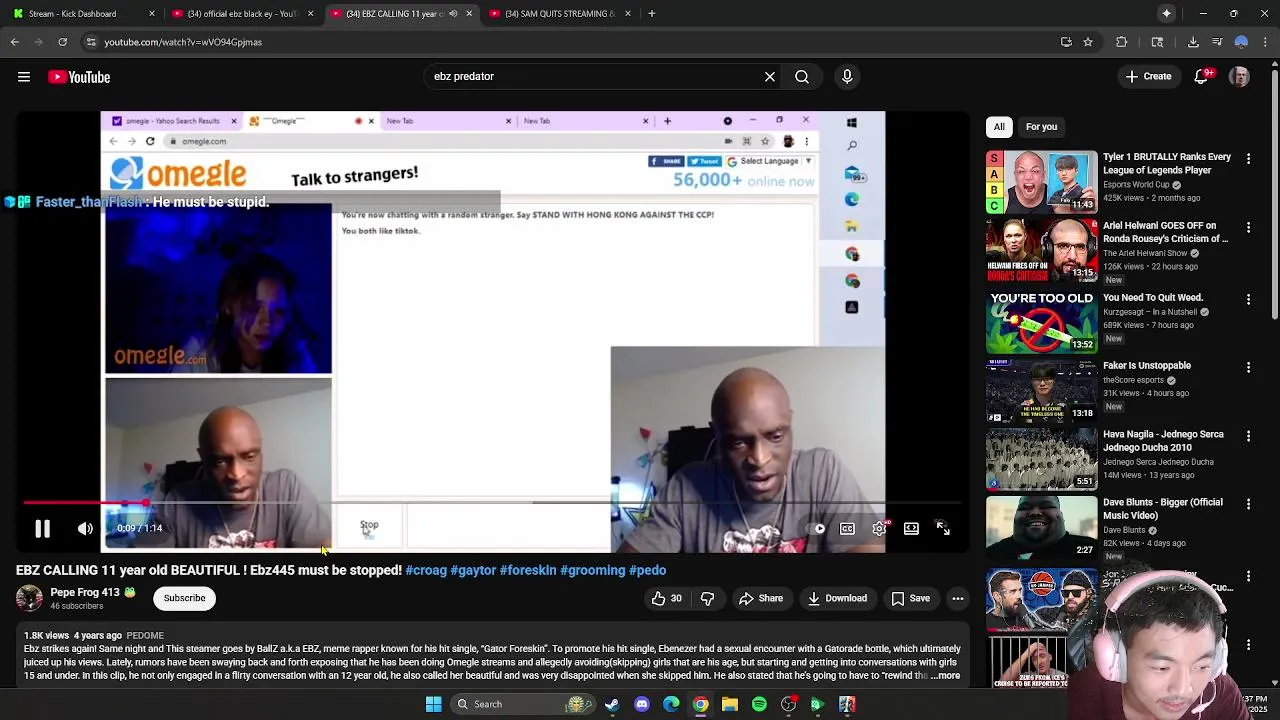Open the YouTube guide hamburger menu
The width and height of the screenshot is (1280, 720).
(x=24, y=77)
